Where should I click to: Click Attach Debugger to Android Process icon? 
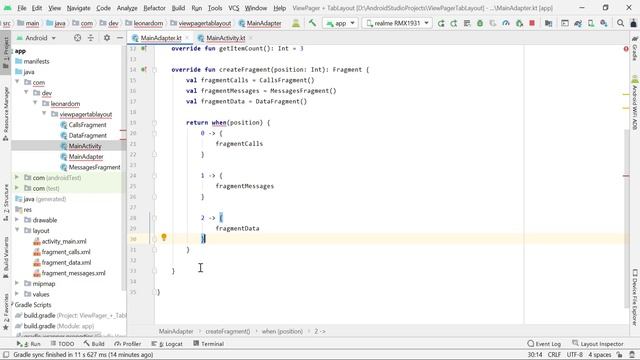(x=519, y=23)
